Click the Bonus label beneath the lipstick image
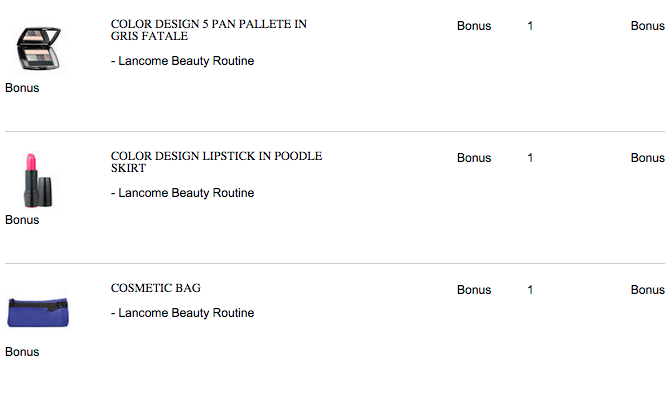This screenshot has width=670, height=394. pos(22,220)
